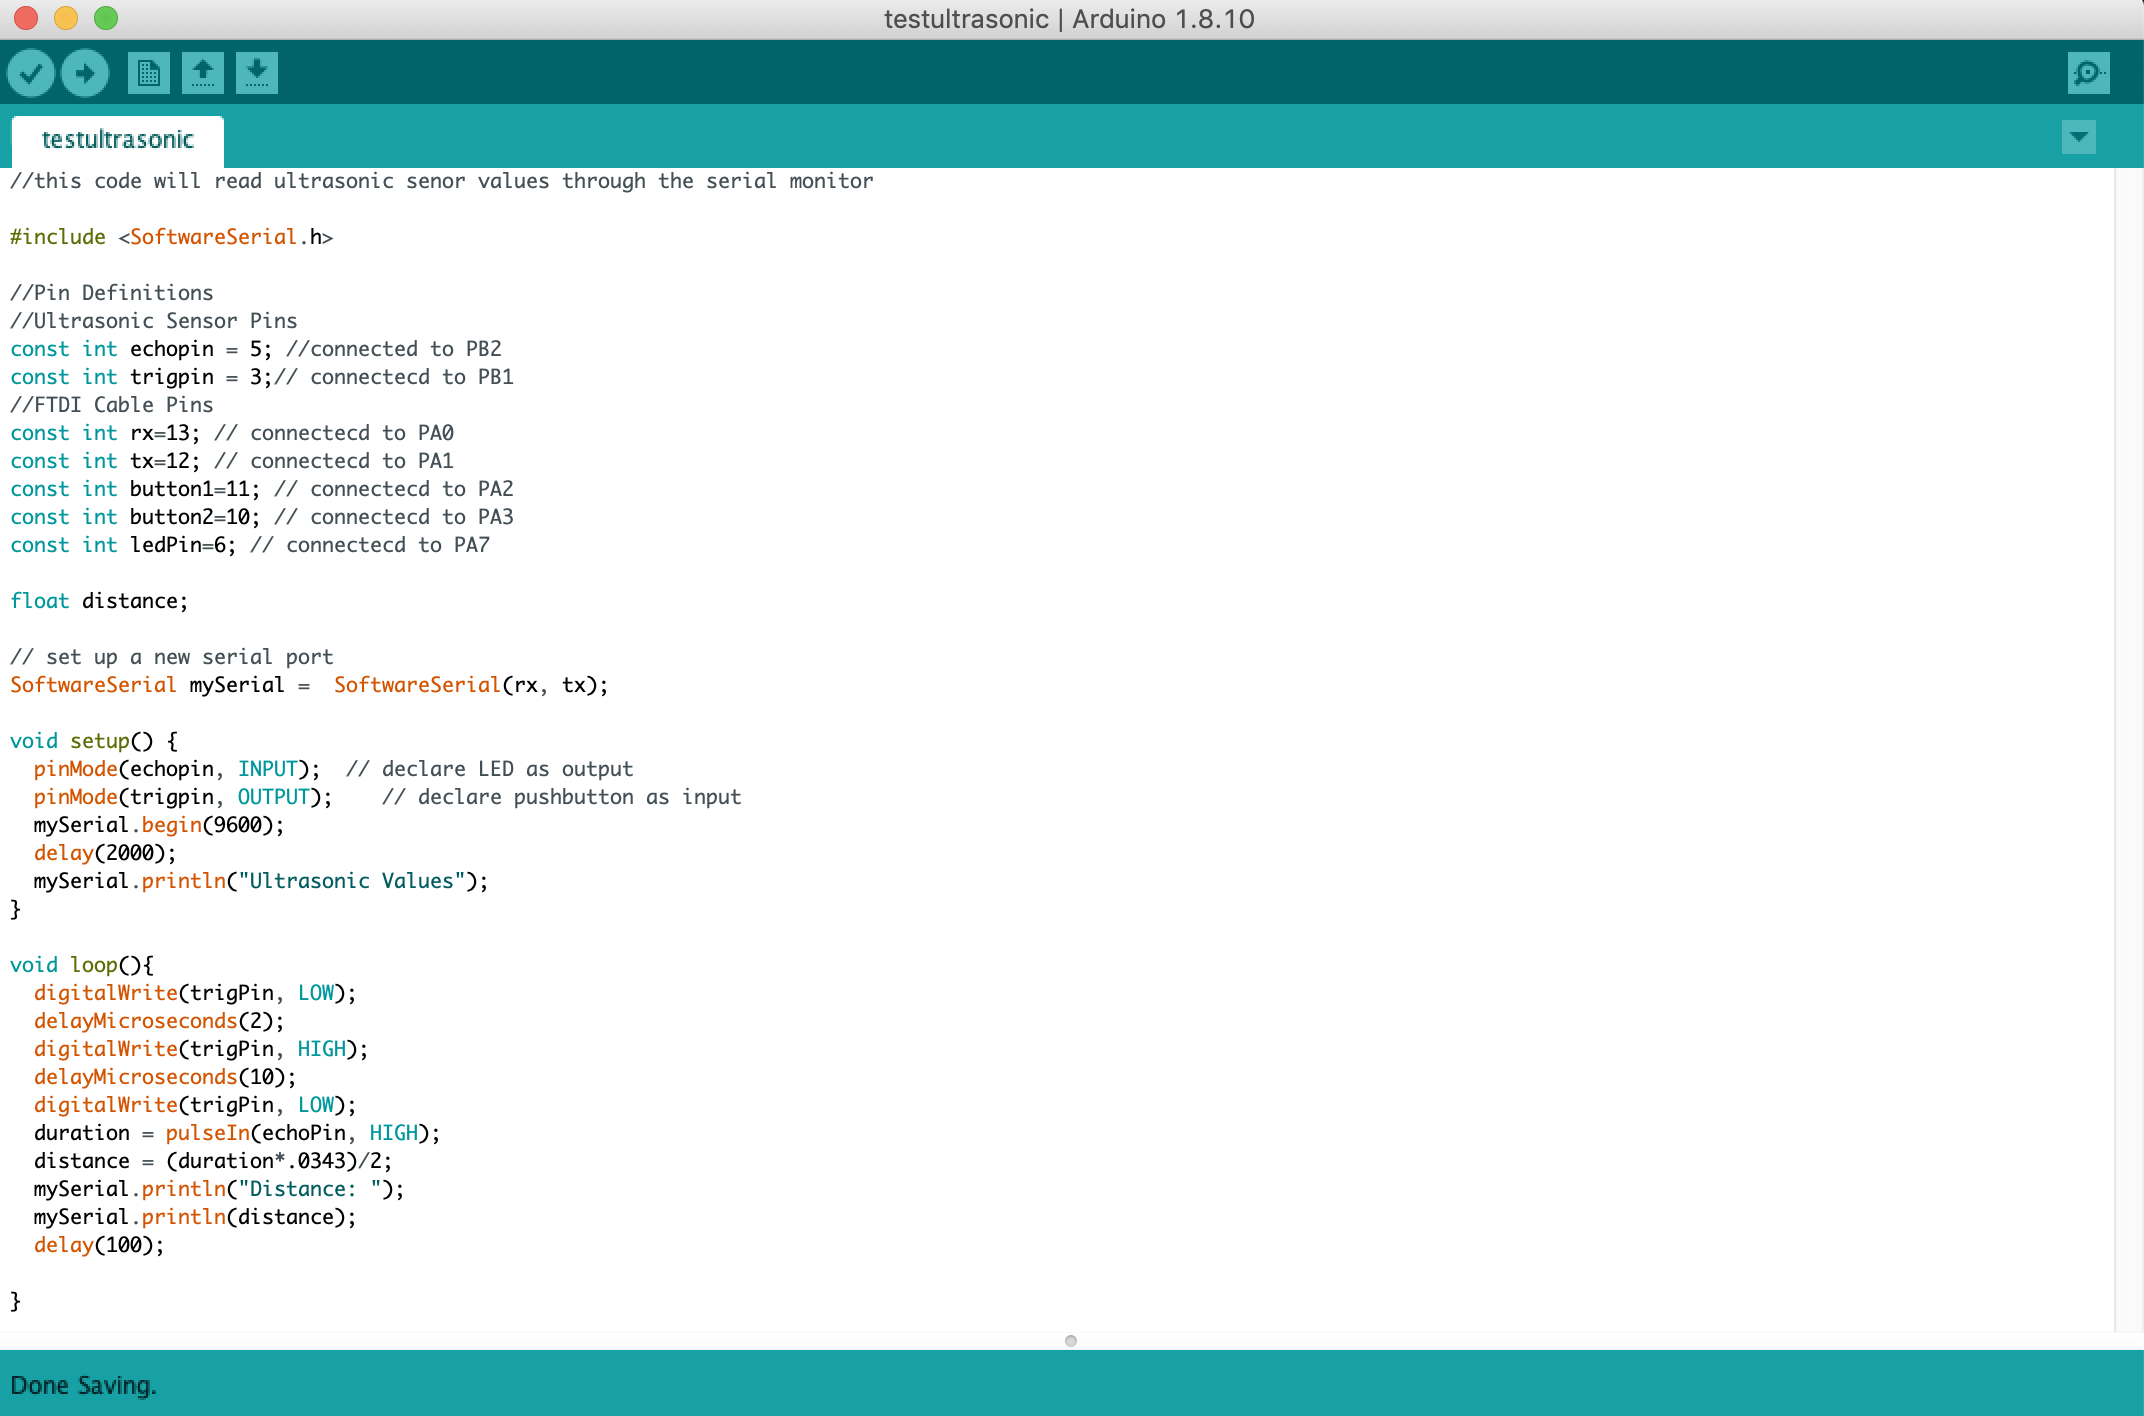This screenshot has width=2144, height=1416.
Task: Click the Done Saving status bar
Action: [x=84, y=1385]
